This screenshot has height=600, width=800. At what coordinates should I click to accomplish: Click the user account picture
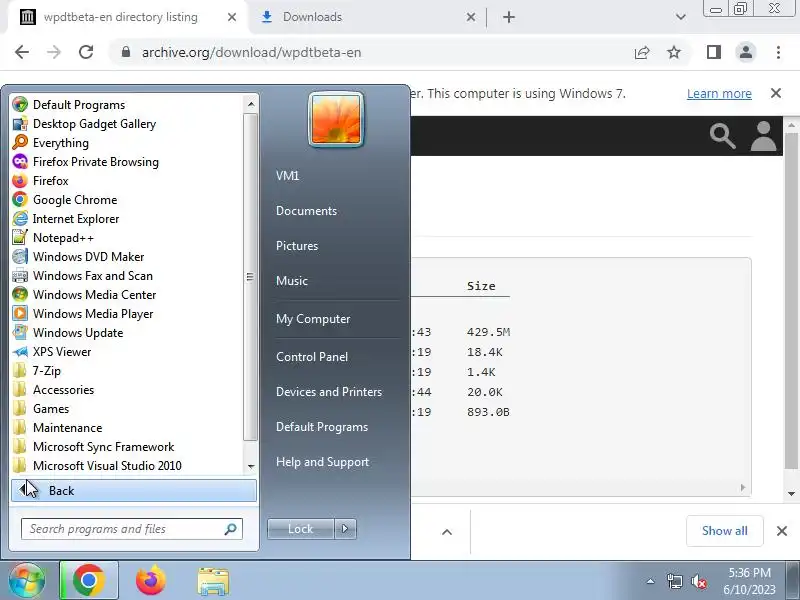[x=336, y=119]
